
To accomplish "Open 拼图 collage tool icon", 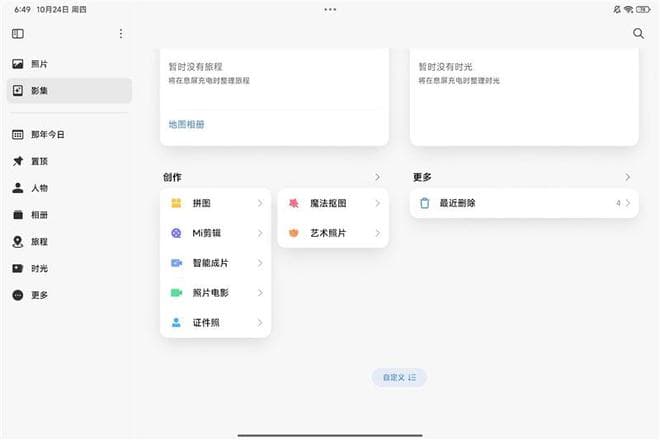I will [176, 203].
